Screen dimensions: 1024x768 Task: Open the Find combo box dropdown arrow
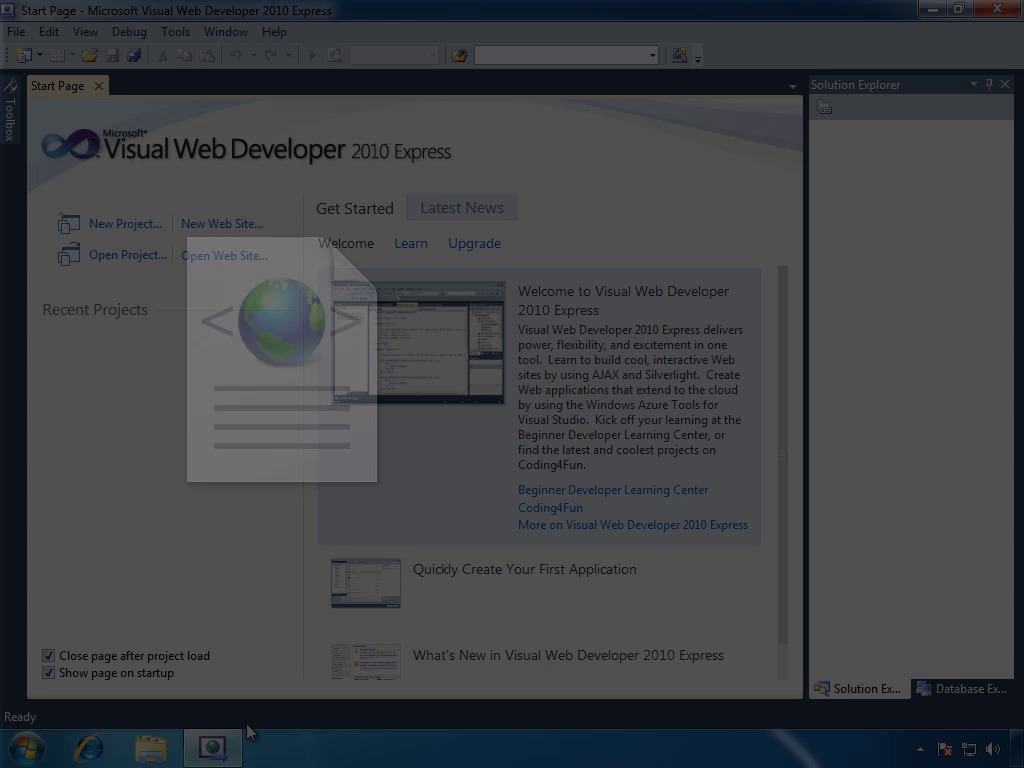652,56
